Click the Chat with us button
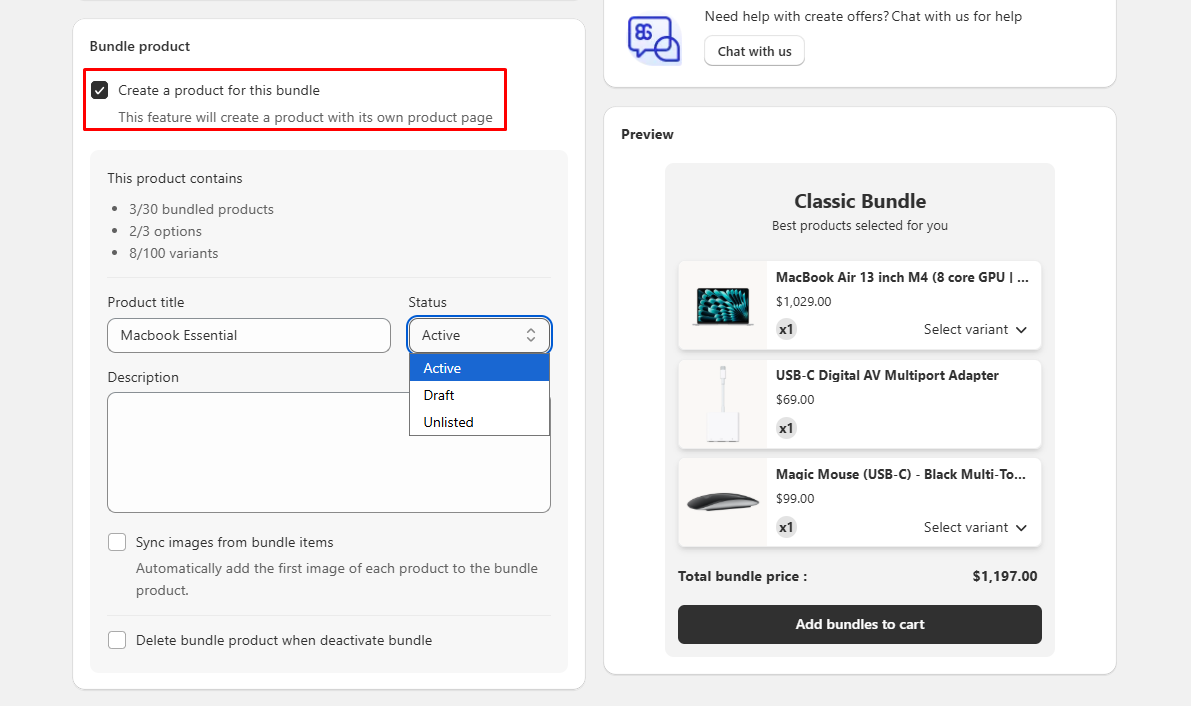The height and width of the screenshot is (706, 1191). [x=754, y=51]
